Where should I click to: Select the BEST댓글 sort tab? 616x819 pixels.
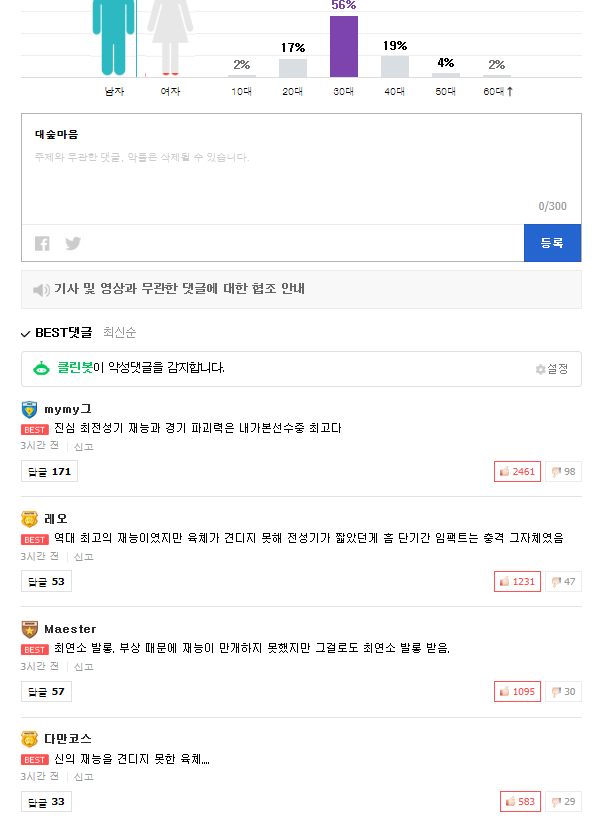pyautogui.click(x=62, y=332)
